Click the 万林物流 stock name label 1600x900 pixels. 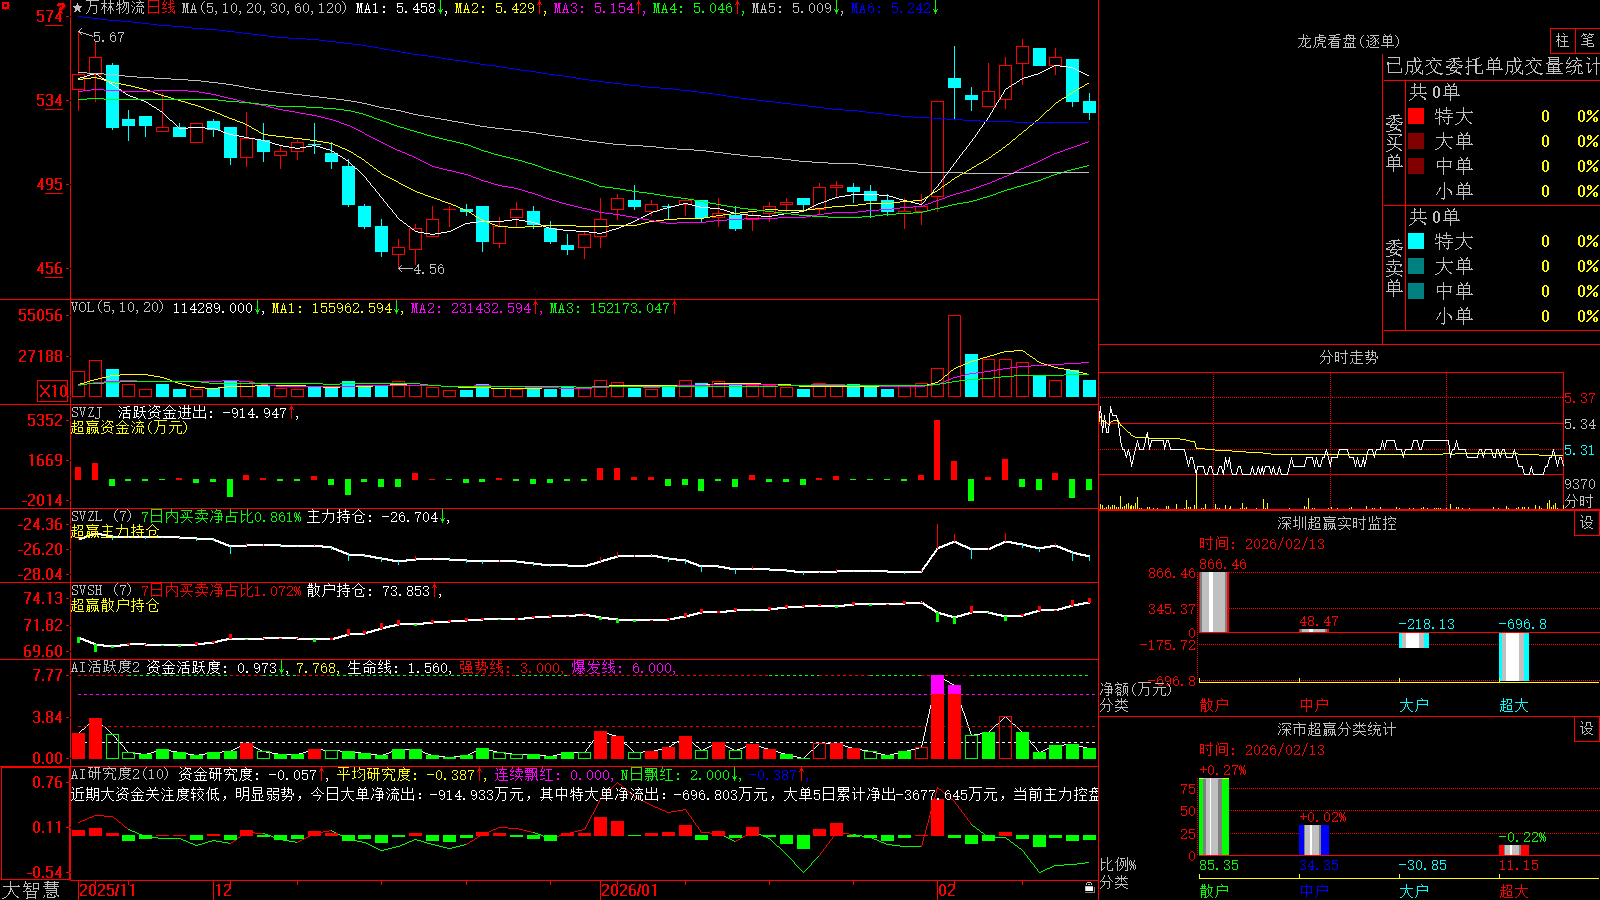(115, 8)
